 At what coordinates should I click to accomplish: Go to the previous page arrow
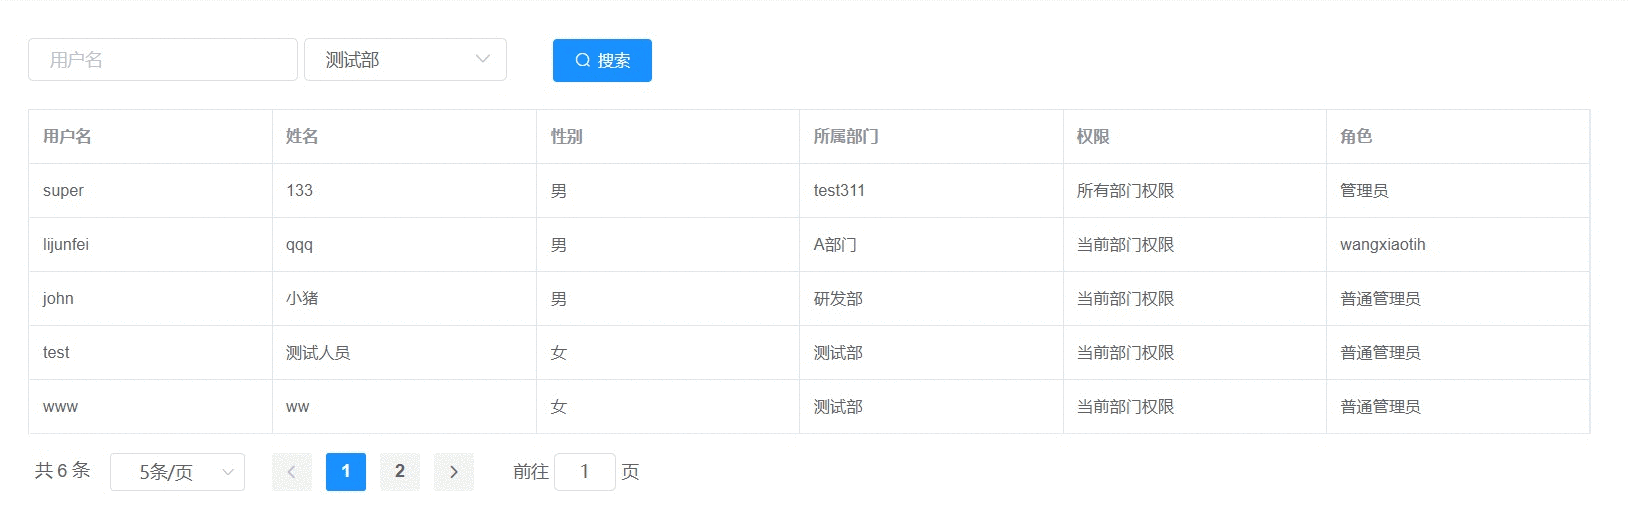292,472
